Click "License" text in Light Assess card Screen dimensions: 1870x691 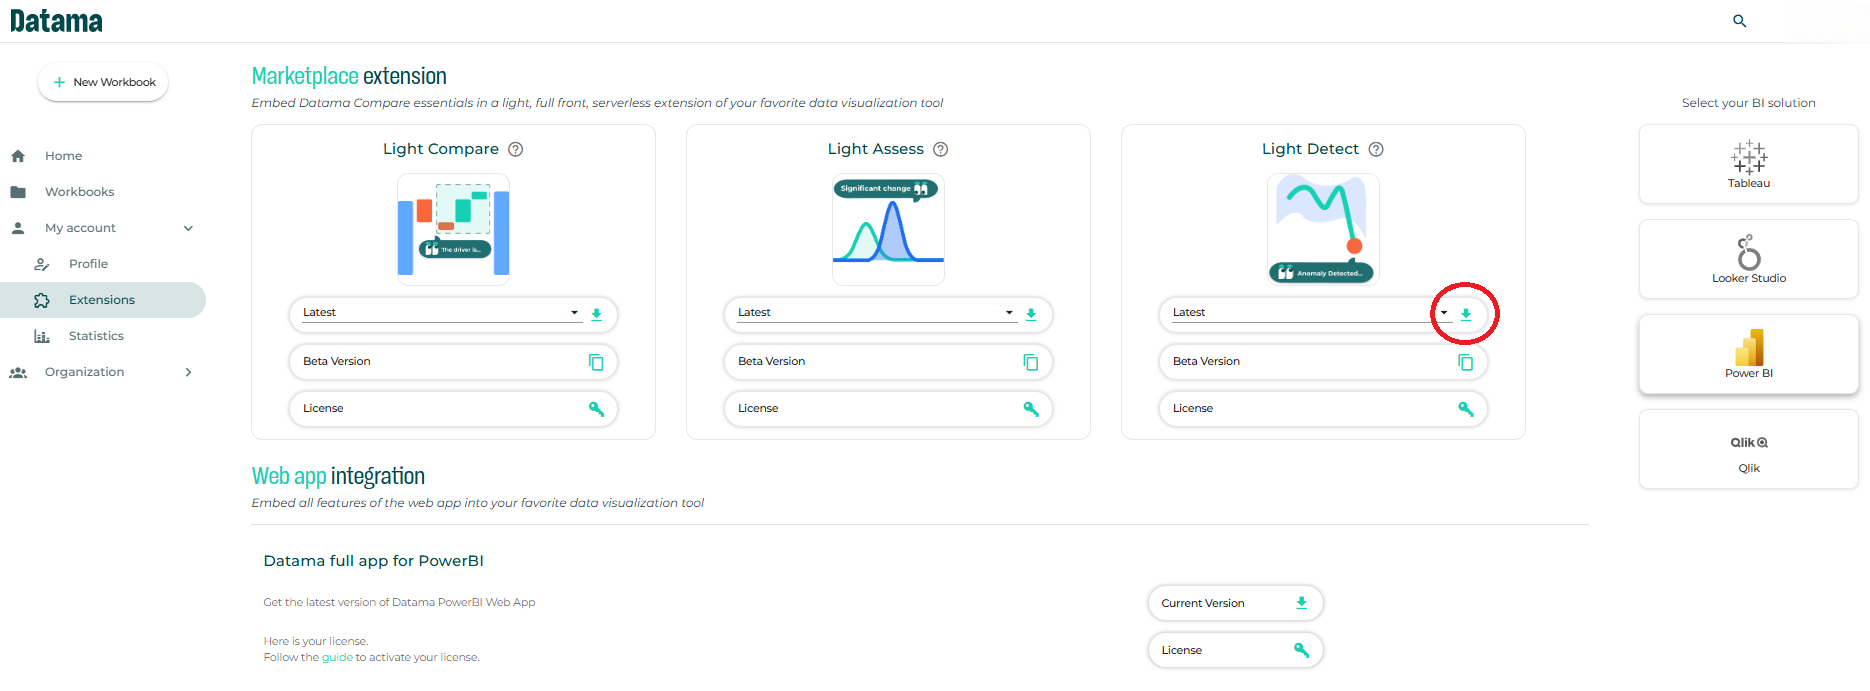click(x=758, y=408)
